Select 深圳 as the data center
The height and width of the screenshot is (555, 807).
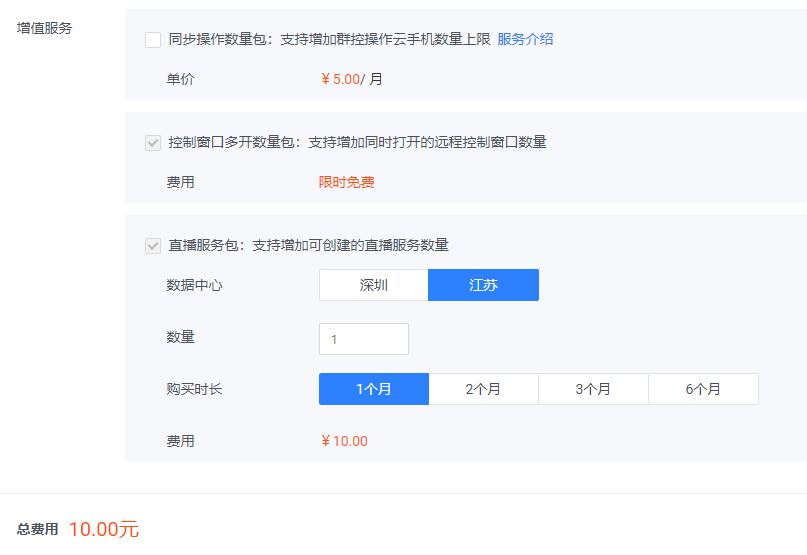tap(374, 285)
